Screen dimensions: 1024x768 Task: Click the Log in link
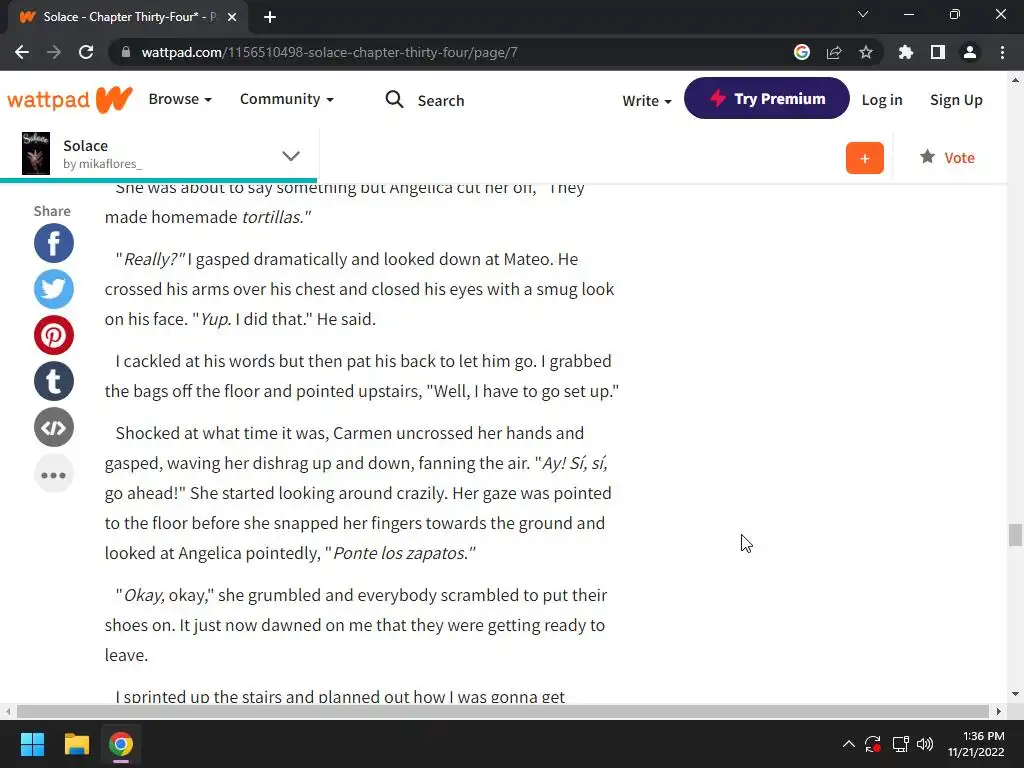882,100
